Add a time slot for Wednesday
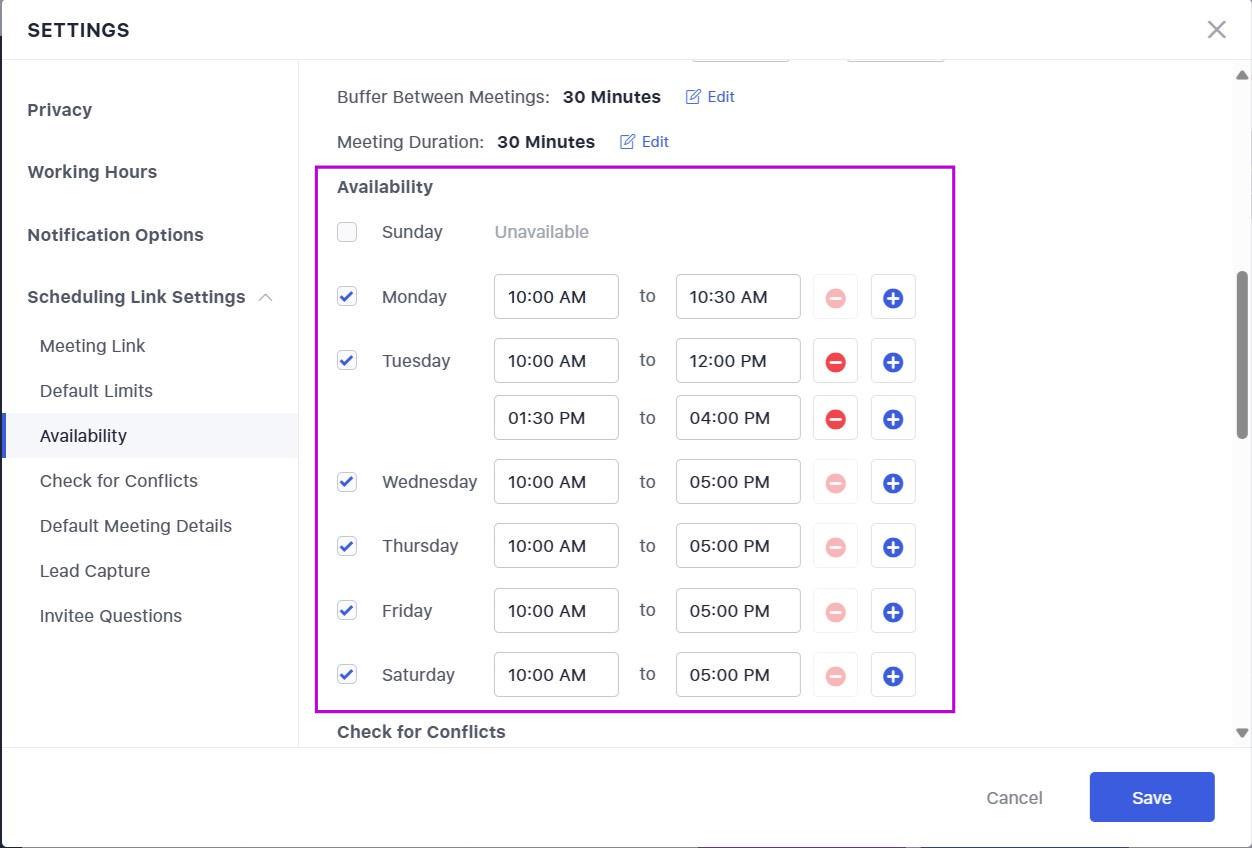 pyautogui.click(x=893, y=483)
